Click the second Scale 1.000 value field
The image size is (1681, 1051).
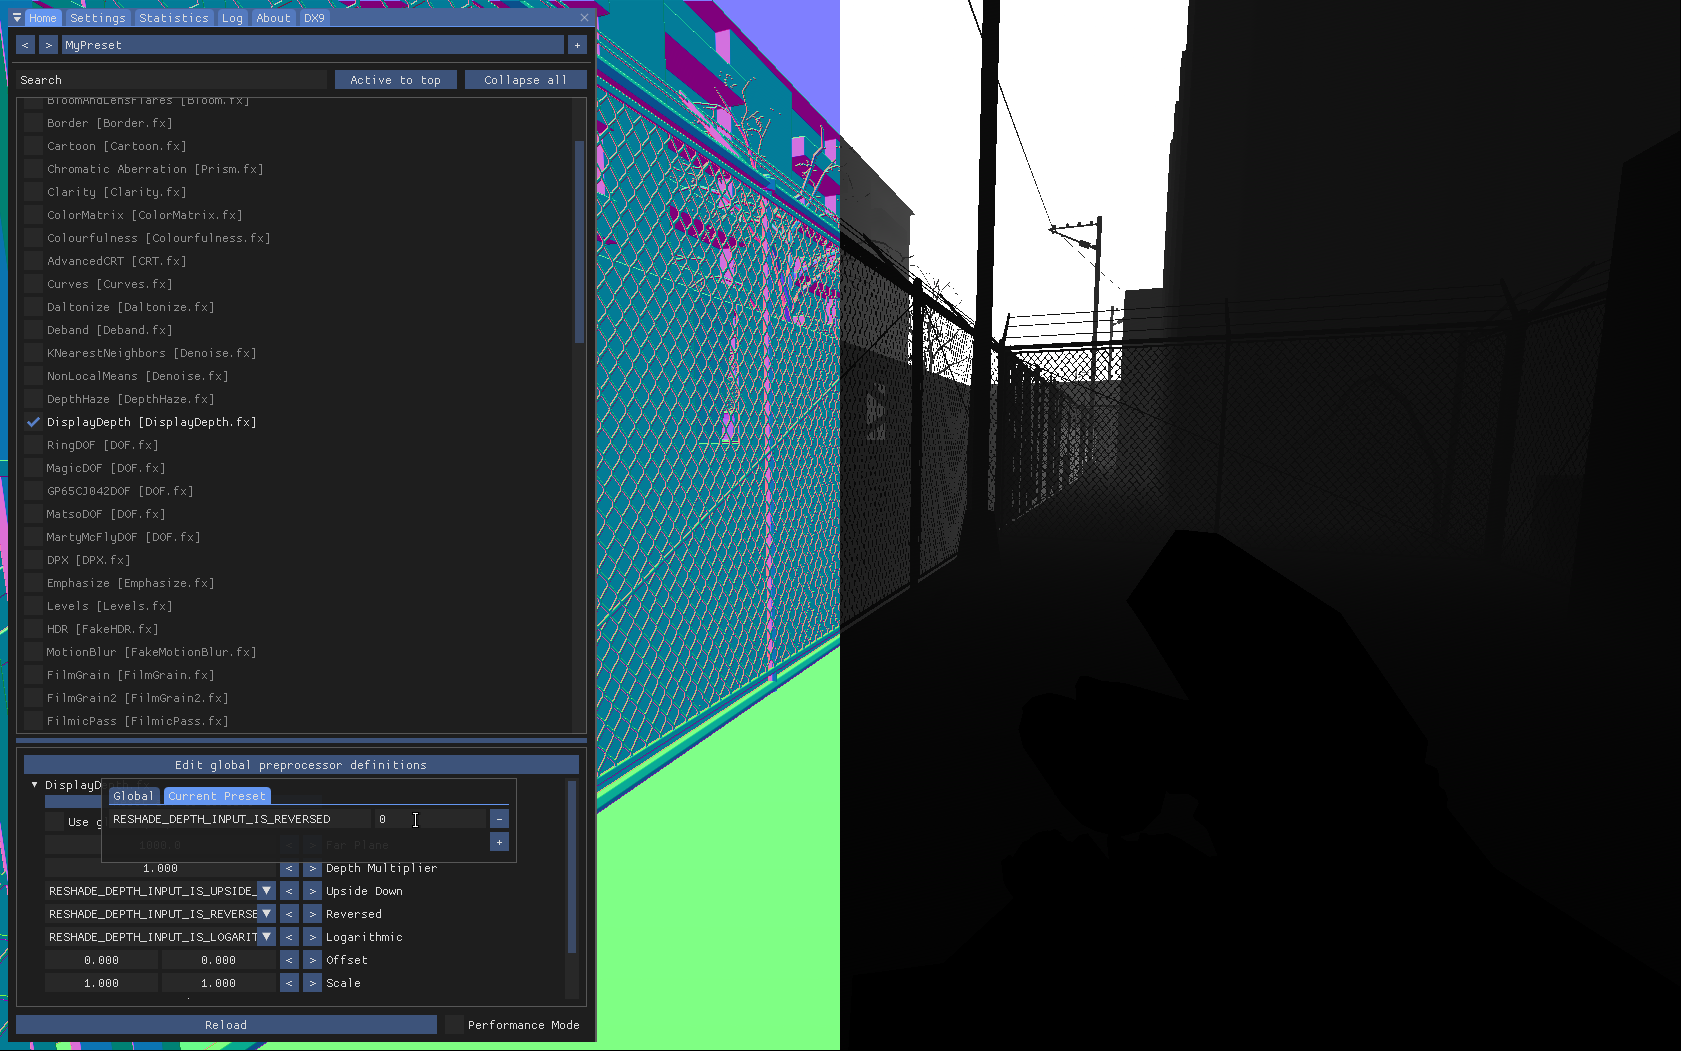click(x=218, y=983)
